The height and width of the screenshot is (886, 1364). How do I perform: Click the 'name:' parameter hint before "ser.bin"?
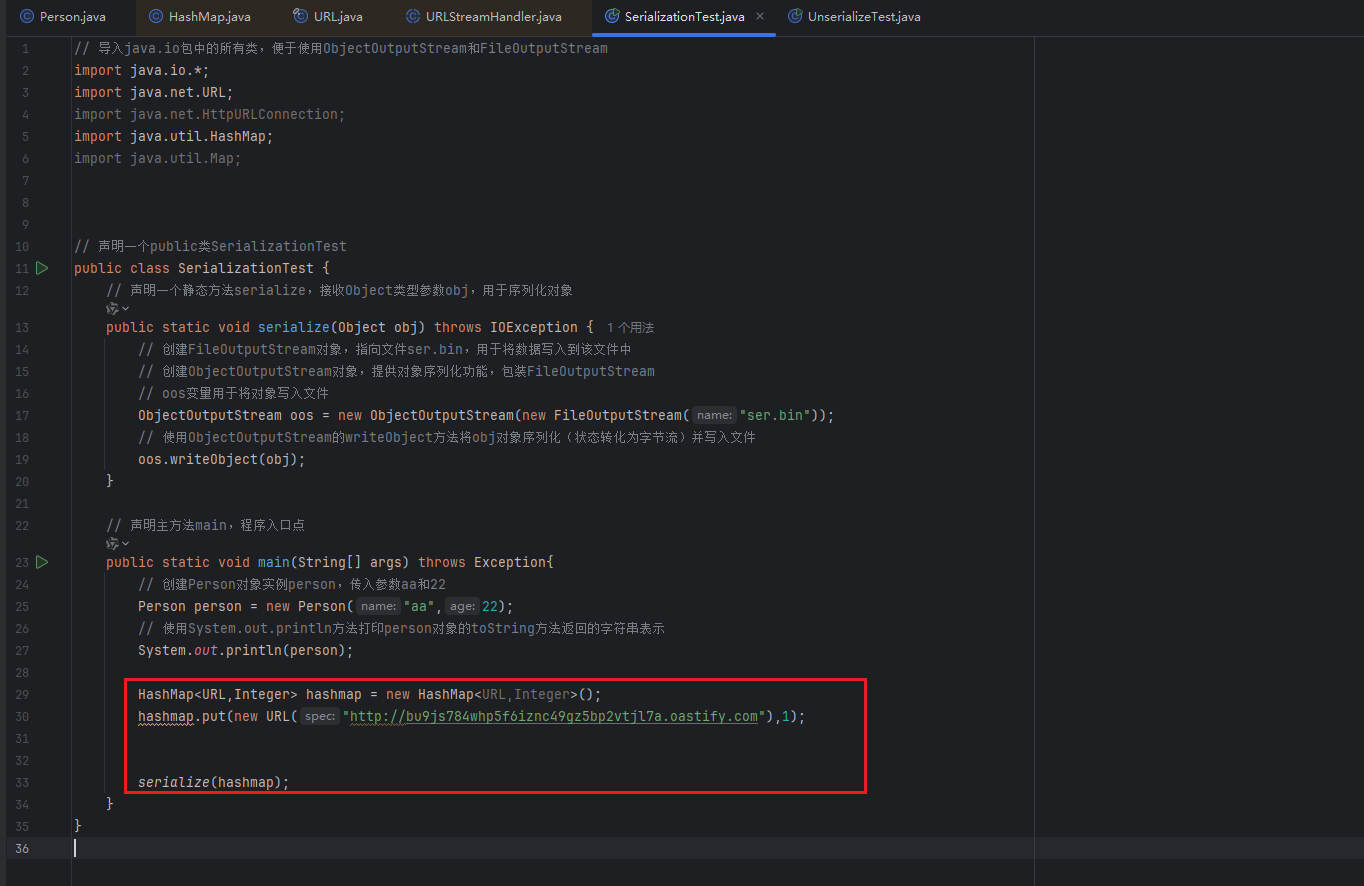tap(714, 415)
